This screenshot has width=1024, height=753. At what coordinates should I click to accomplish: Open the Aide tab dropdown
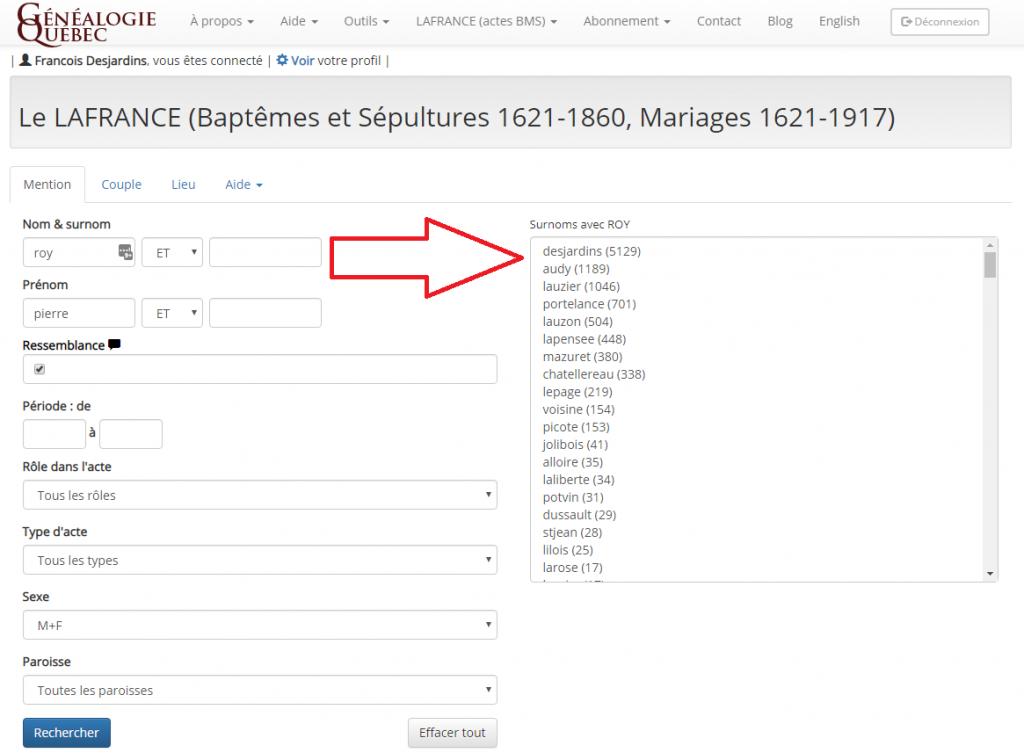tap(244, 185)
